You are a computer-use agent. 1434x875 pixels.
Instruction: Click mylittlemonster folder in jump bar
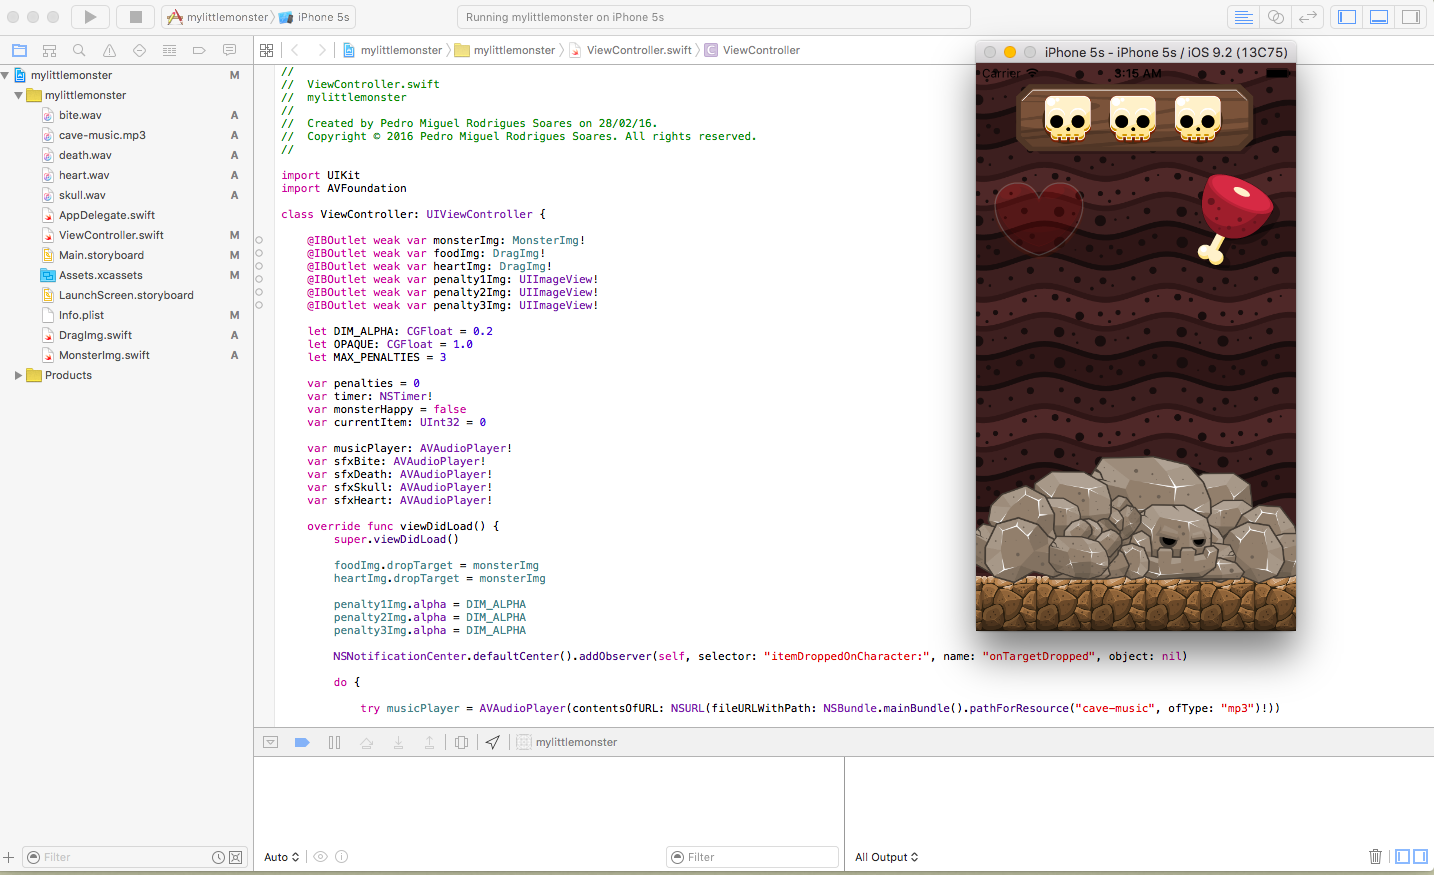pyautogui.click(x=505, y=50)
